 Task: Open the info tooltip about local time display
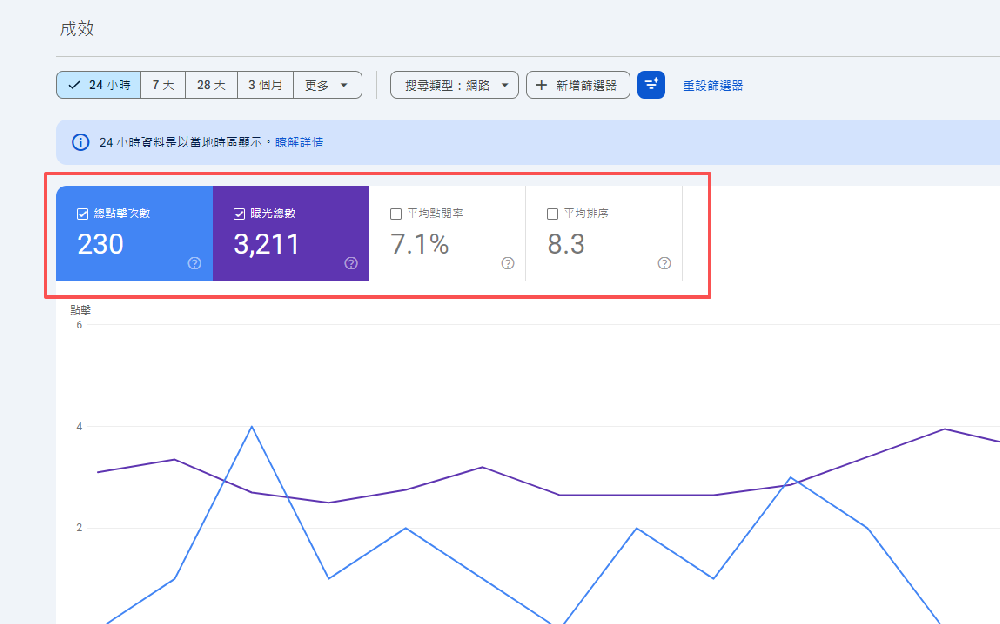point(80,141)
